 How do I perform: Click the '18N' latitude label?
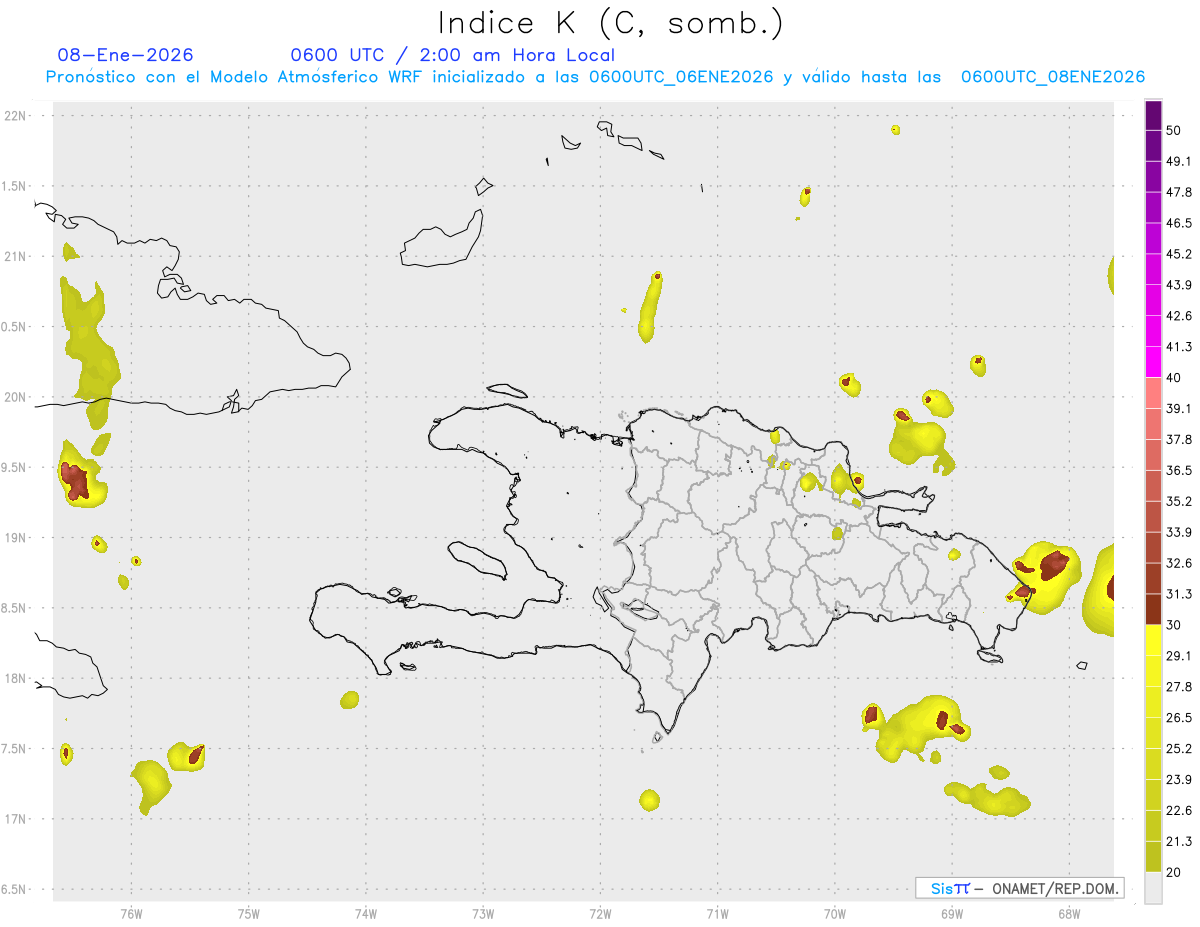[x=16, y=679]
